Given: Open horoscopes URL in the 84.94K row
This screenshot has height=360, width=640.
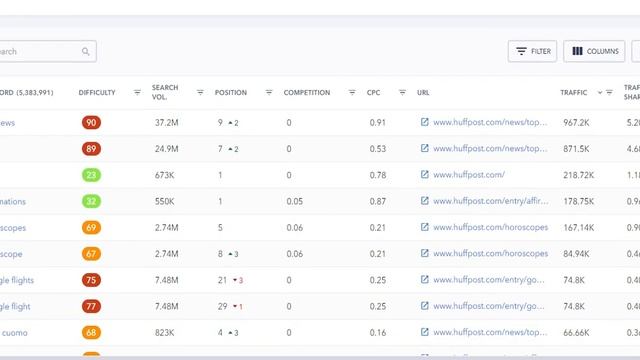Looking at the screenshot, I should click(x=491, y=253).
